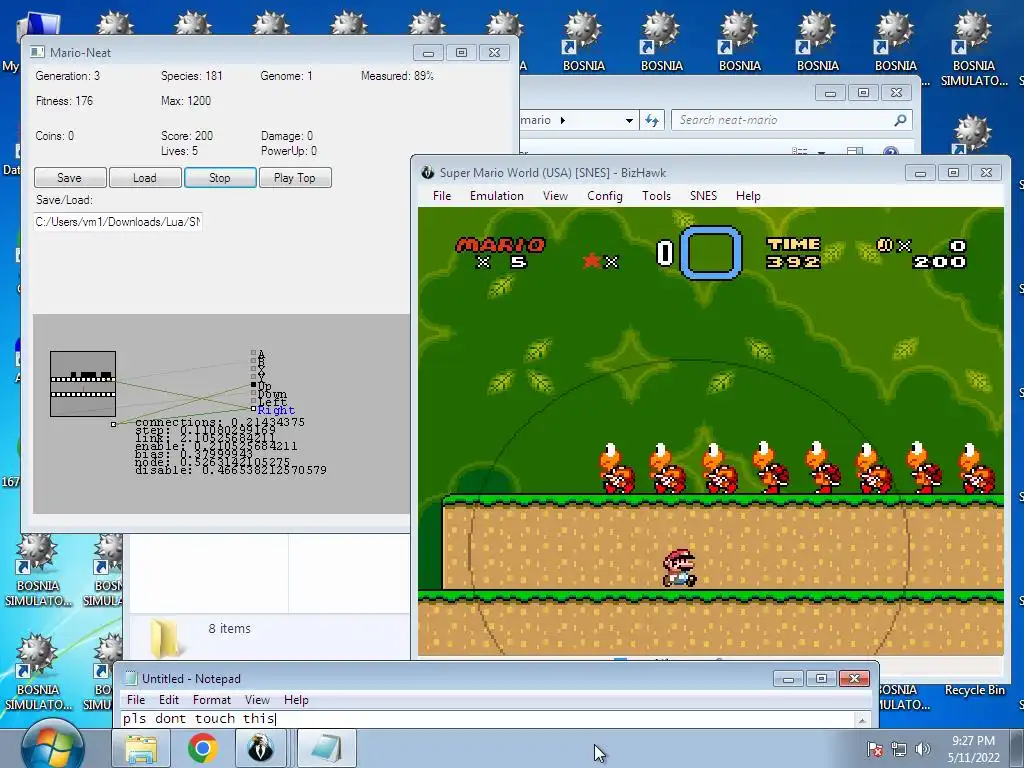Image resolution: width=1024 pixels, height=768 pixels.
Task: Click the 'Genome: 1' label
Action: (x=286, y=76)
